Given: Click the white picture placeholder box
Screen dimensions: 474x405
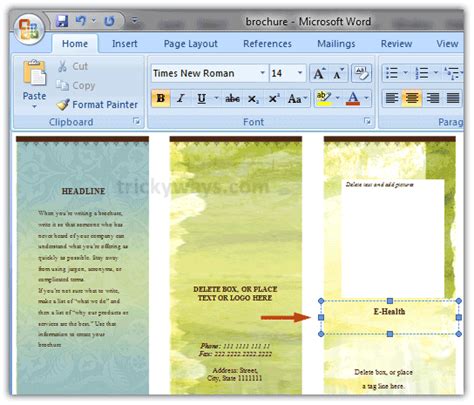Looking at the screenshot, I should [x=393, y=239].
